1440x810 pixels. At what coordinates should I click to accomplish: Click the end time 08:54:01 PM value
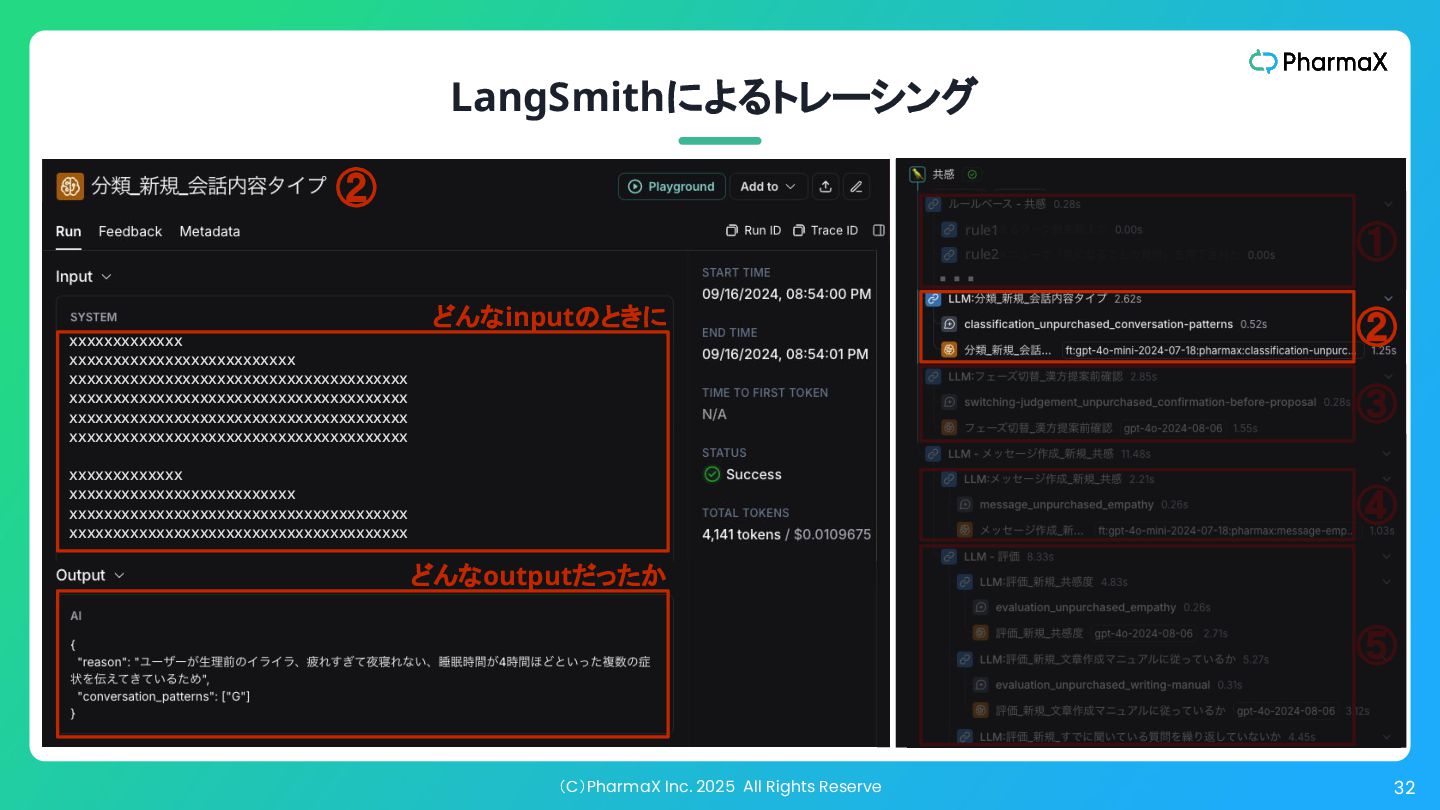pyautogui.click(x=786, y=354)
